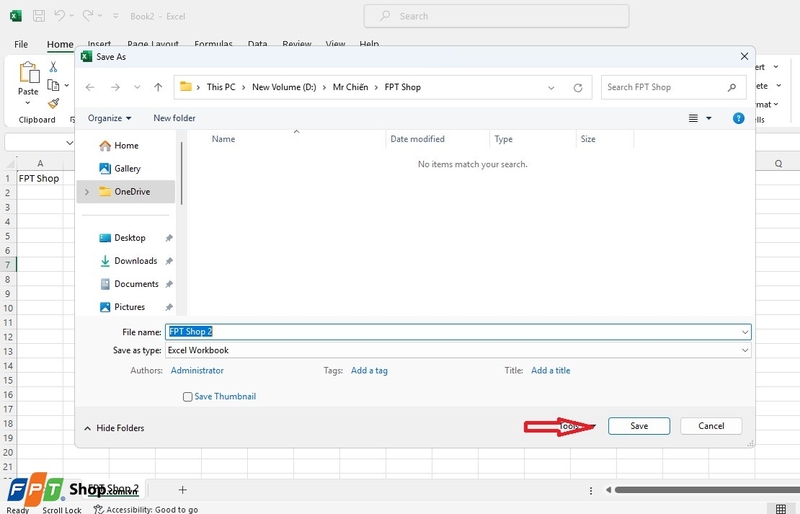The width and height of the screenshot is (800, 514).
Task: Open Documents quick access folder
Action: pyautogui.click(x=136, y=284)
